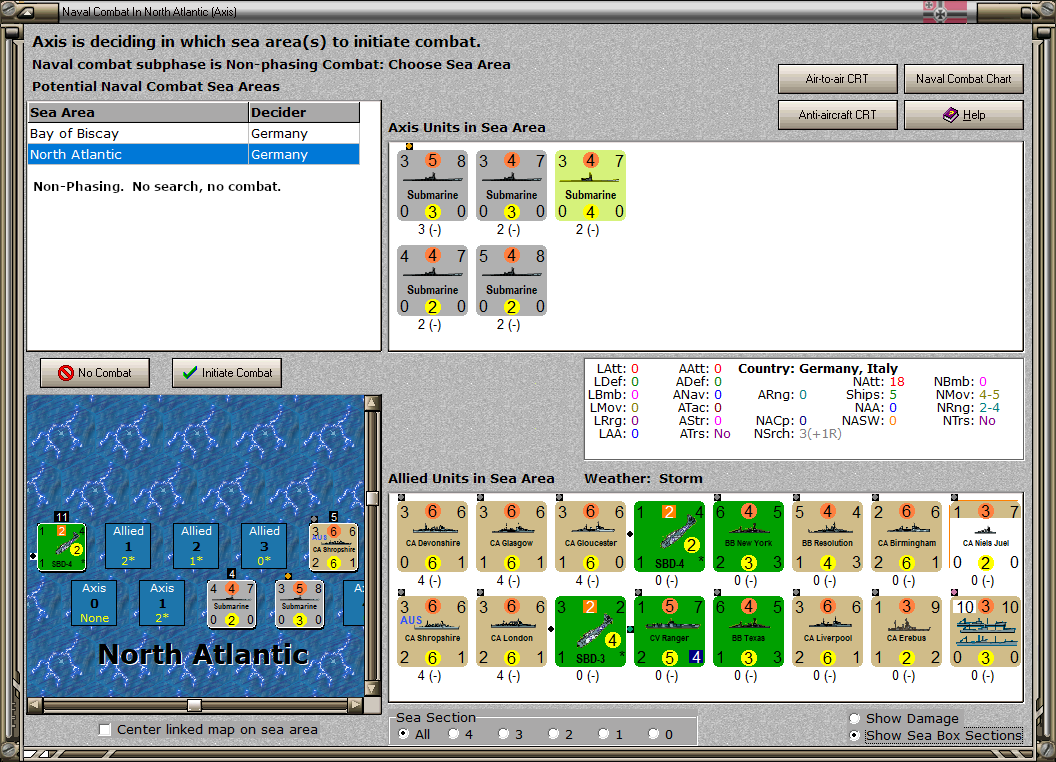1056x762 pixels.
Task: Select sea section 1 radio
Action: pyautogui.click(x=603, y=734)
